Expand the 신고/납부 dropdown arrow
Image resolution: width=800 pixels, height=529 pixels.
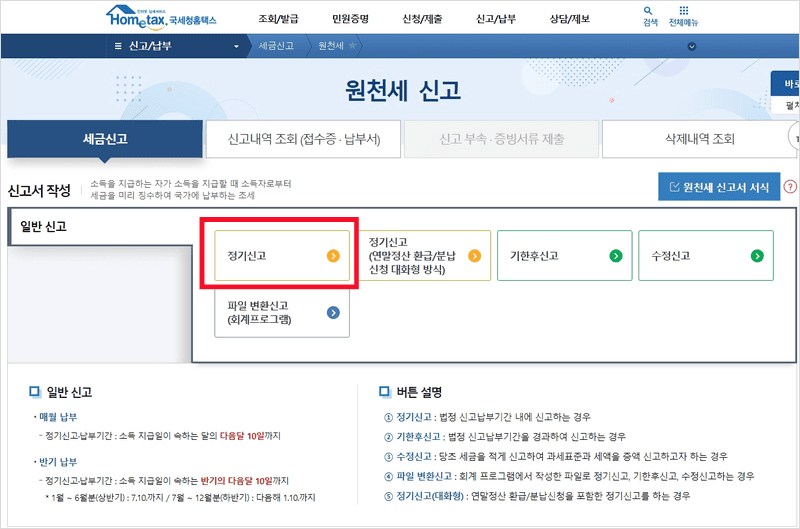(236, 46)
